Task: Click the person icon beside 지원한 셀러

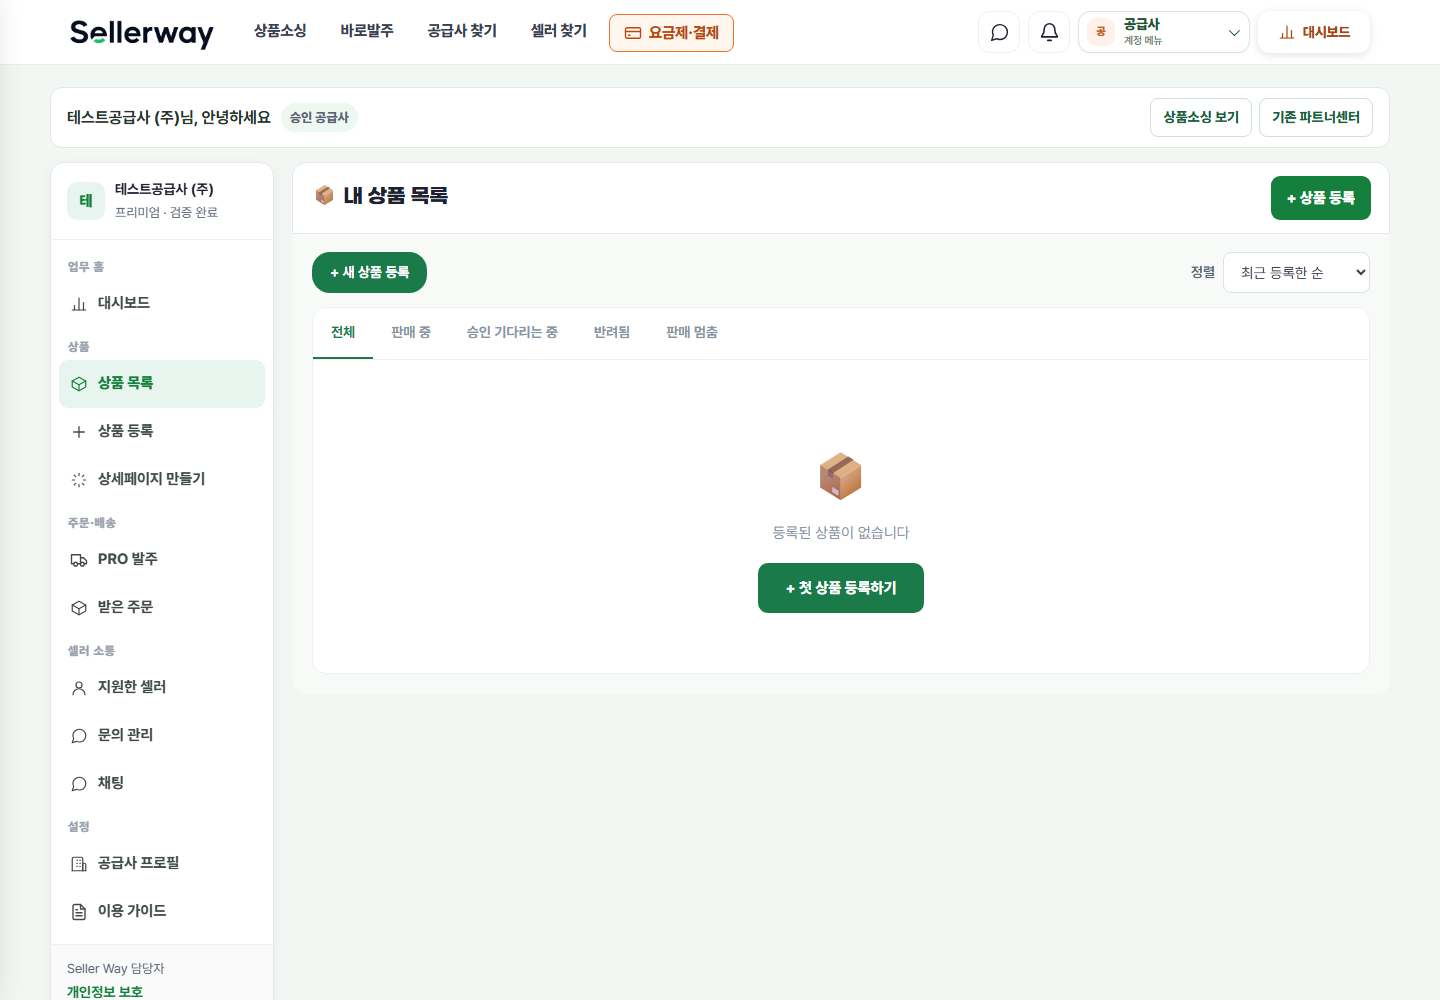Action: (x=79, y=688)
